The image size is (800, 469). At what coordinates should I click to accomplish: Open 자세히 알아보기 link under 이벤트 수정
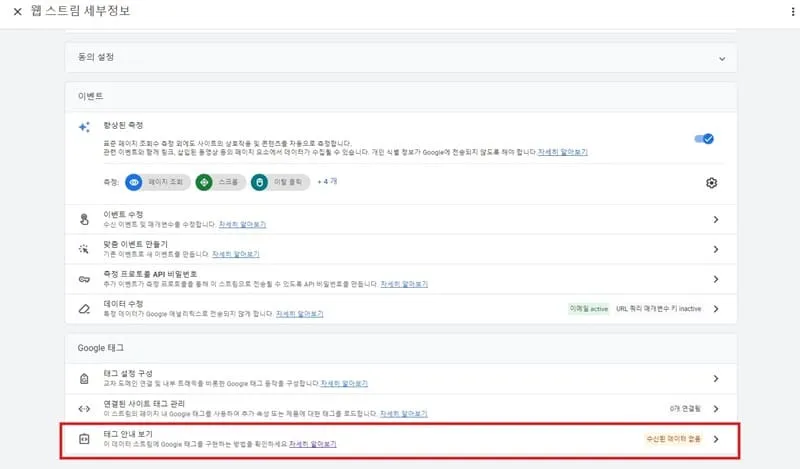pos(242,225)
